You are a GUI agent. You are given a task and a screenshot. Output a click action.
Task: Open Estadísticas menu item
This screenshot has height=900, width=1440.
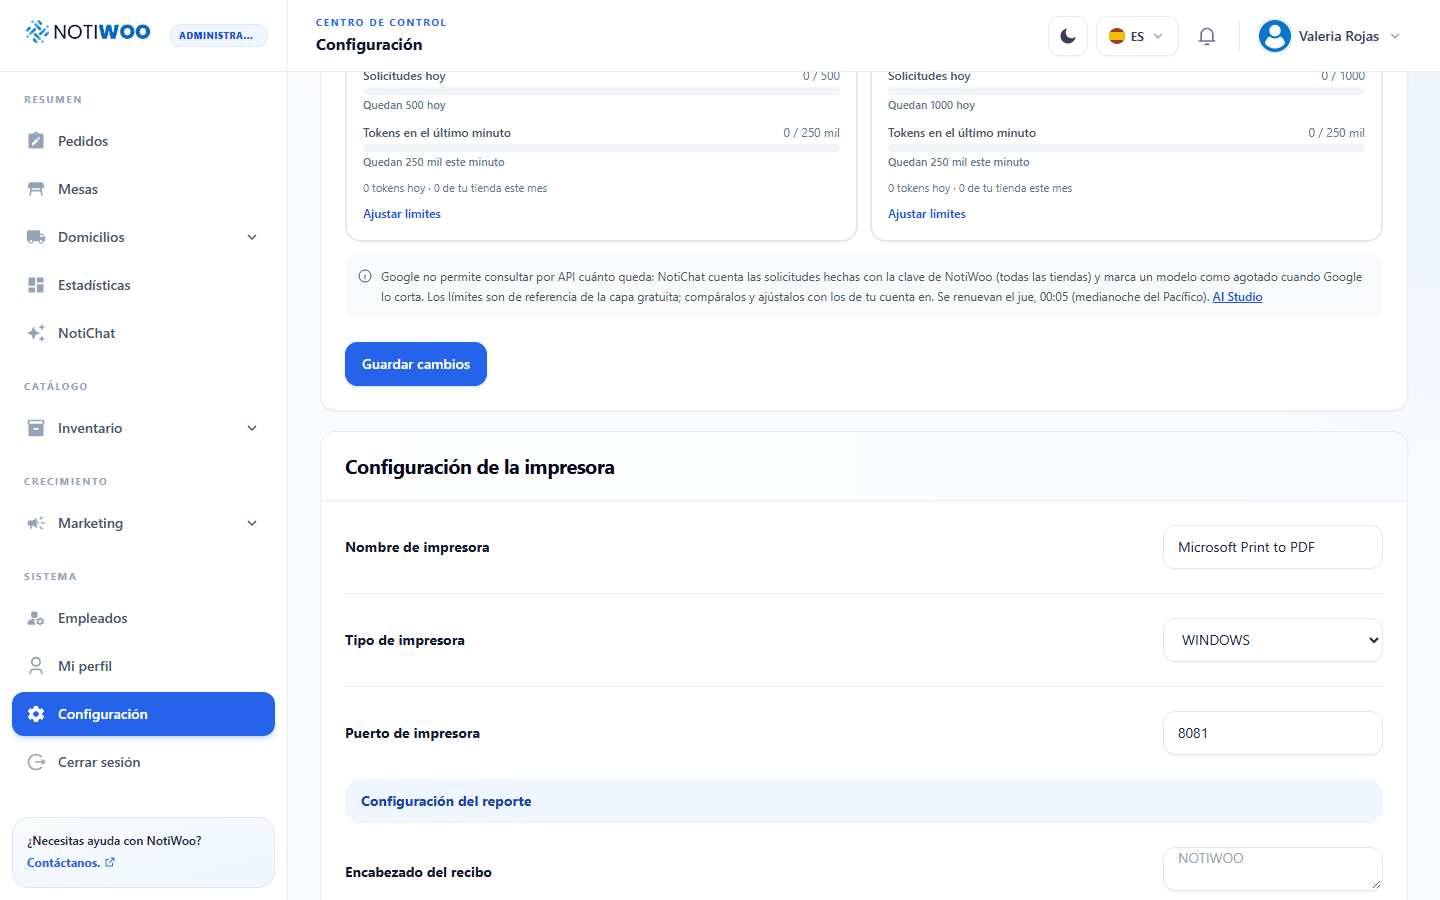click(143, 285)
